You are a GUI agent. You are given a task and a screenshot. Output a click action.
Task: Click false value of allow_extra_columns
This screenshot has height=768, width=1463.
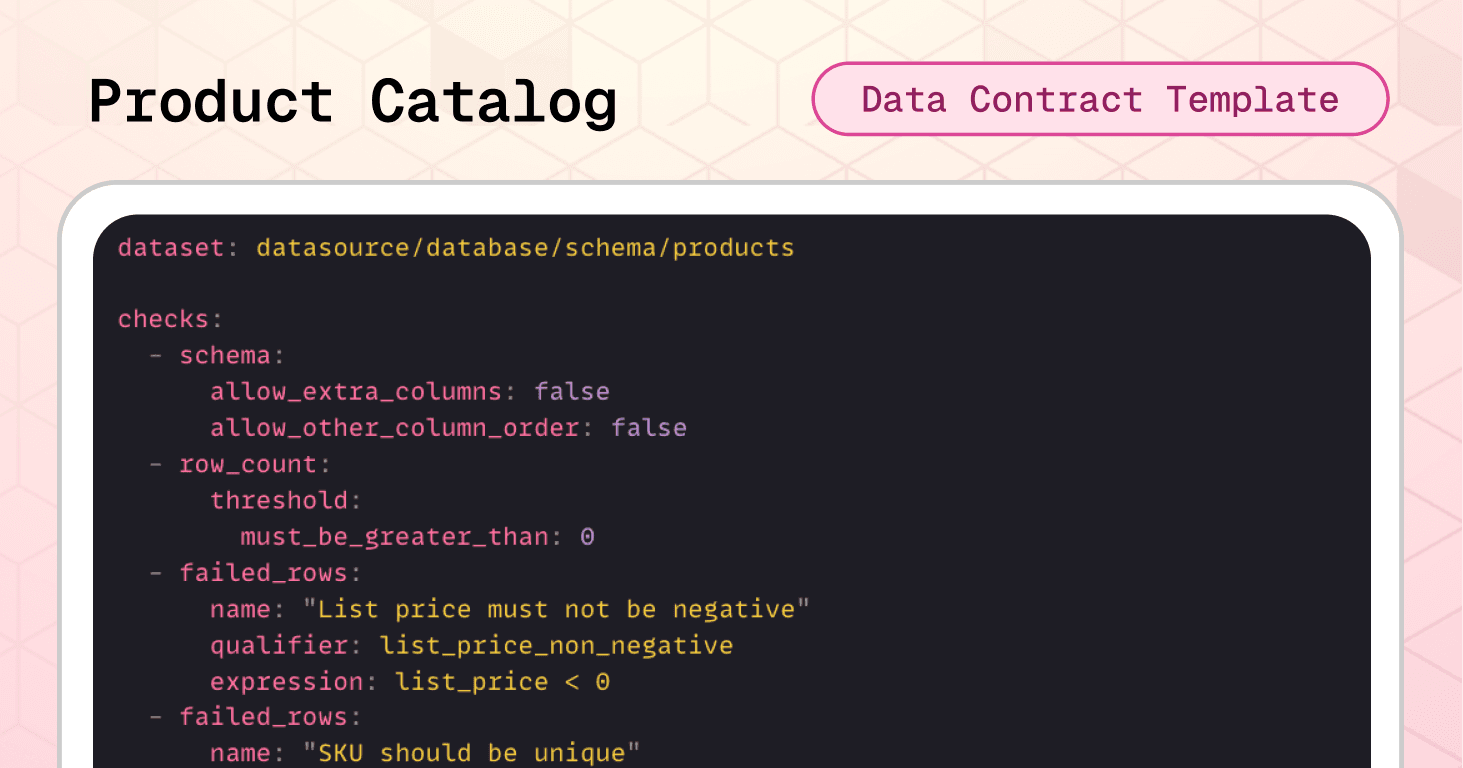click(572, 392)
